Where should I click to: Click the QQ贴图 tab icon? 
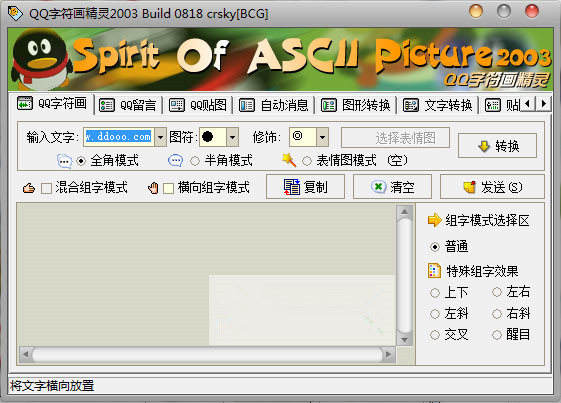point(177,105)
